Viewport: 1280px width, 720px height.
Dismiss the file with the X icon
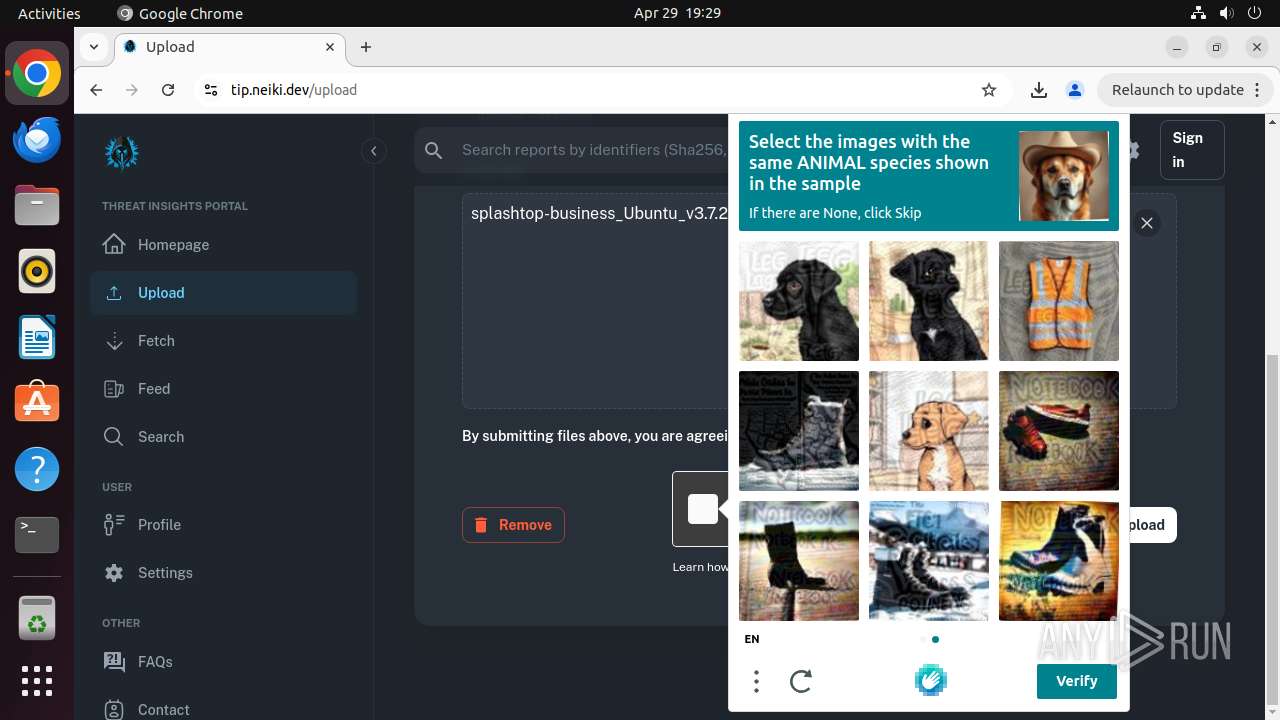(1147, 223)
